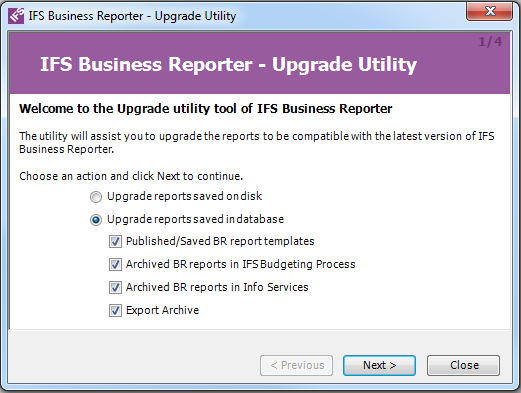Click the greyed-out Previous button
Viewport: 521px width, 393px height.
[x=296, y=365]
